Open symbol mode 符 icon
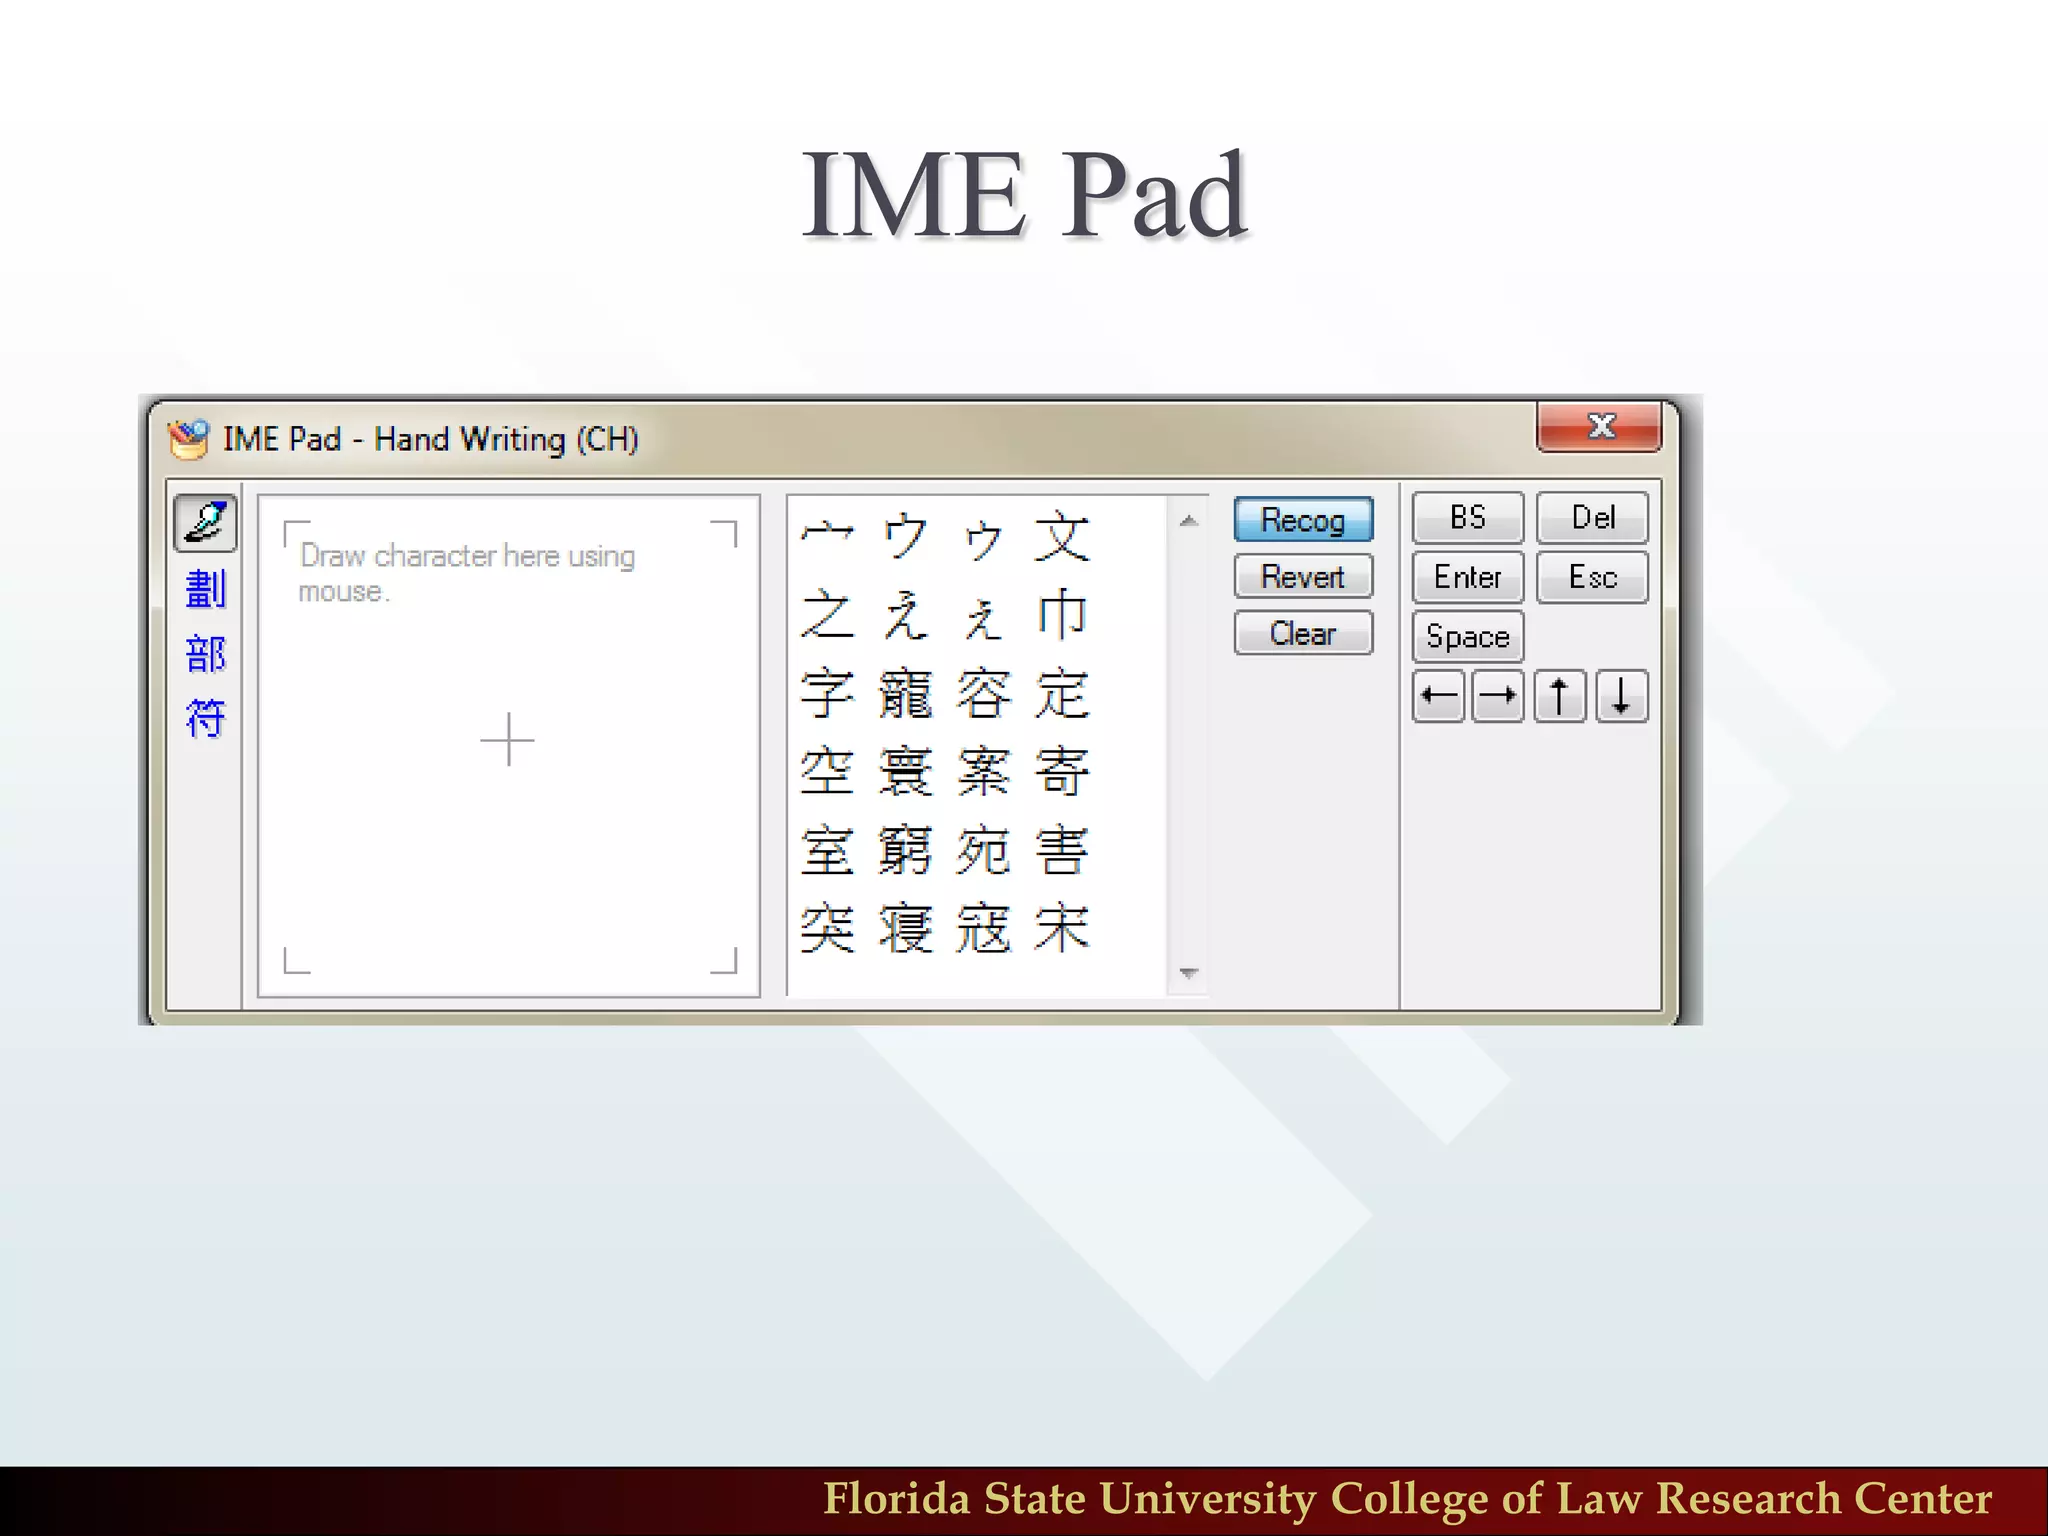 click(x=206, y=718)
